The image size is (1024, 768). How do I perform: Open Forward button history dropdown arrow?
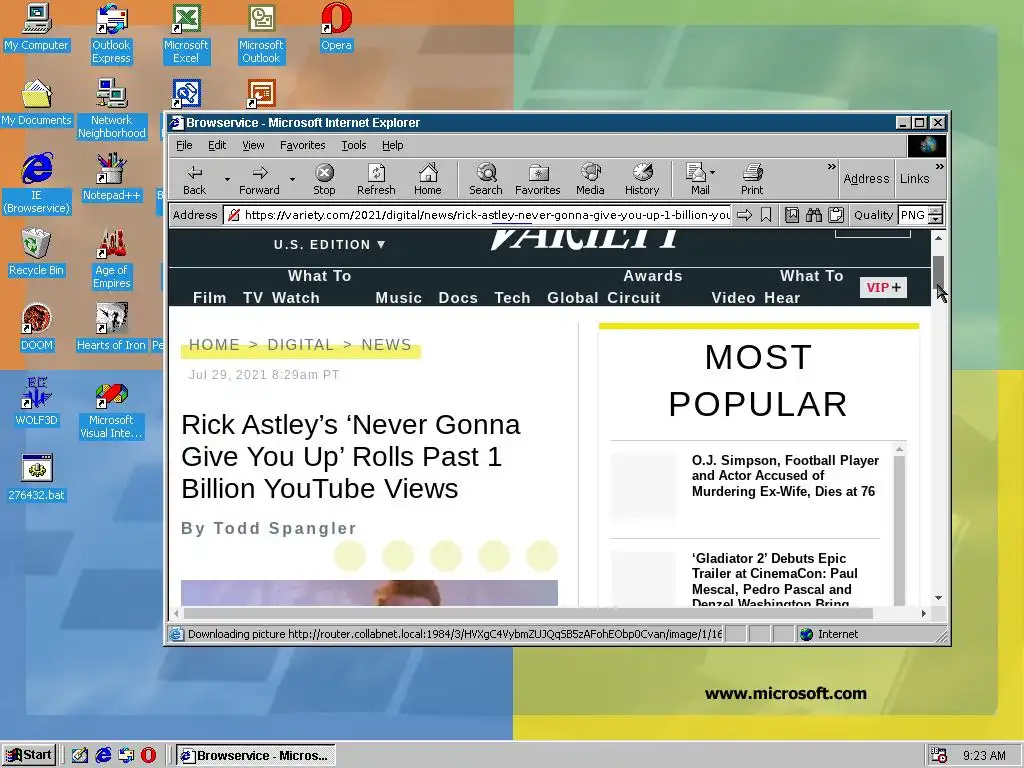tap(292, 180)
